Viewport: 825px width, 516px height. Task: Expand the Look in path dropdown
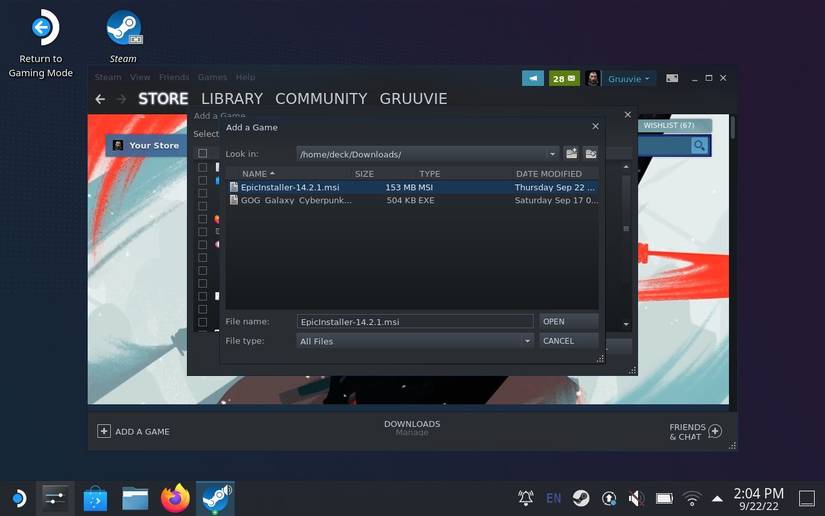coord(552,154)
